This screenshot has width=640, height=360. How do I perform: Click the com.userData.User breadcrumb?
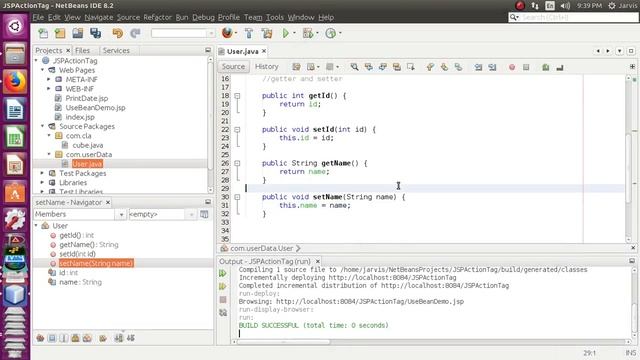pyautogui.click(x=262, y=248)
